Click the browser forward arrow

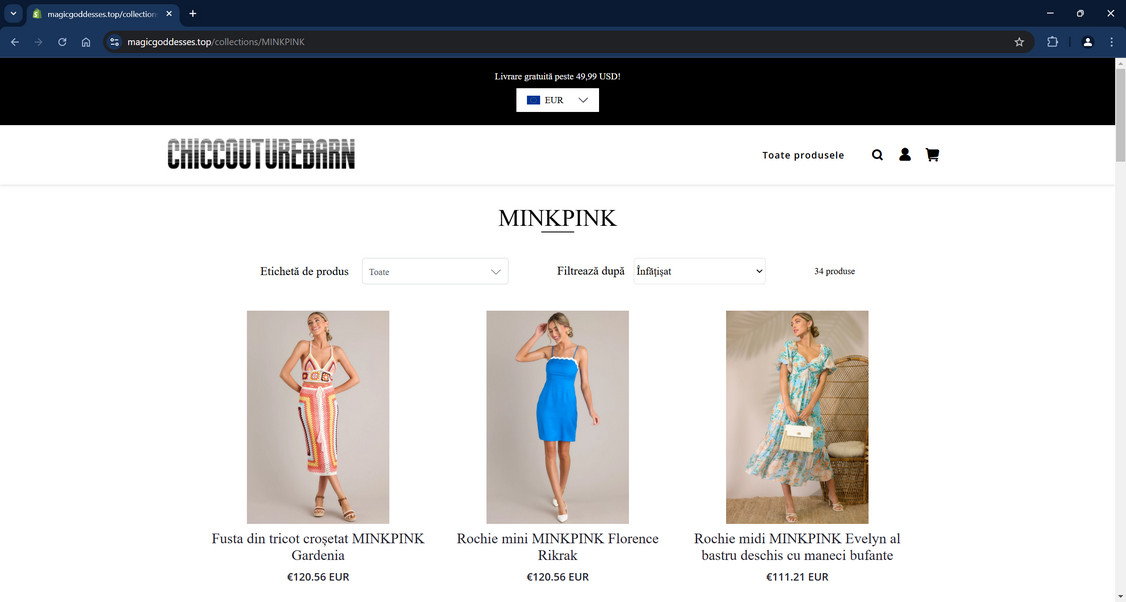point(38,42)
